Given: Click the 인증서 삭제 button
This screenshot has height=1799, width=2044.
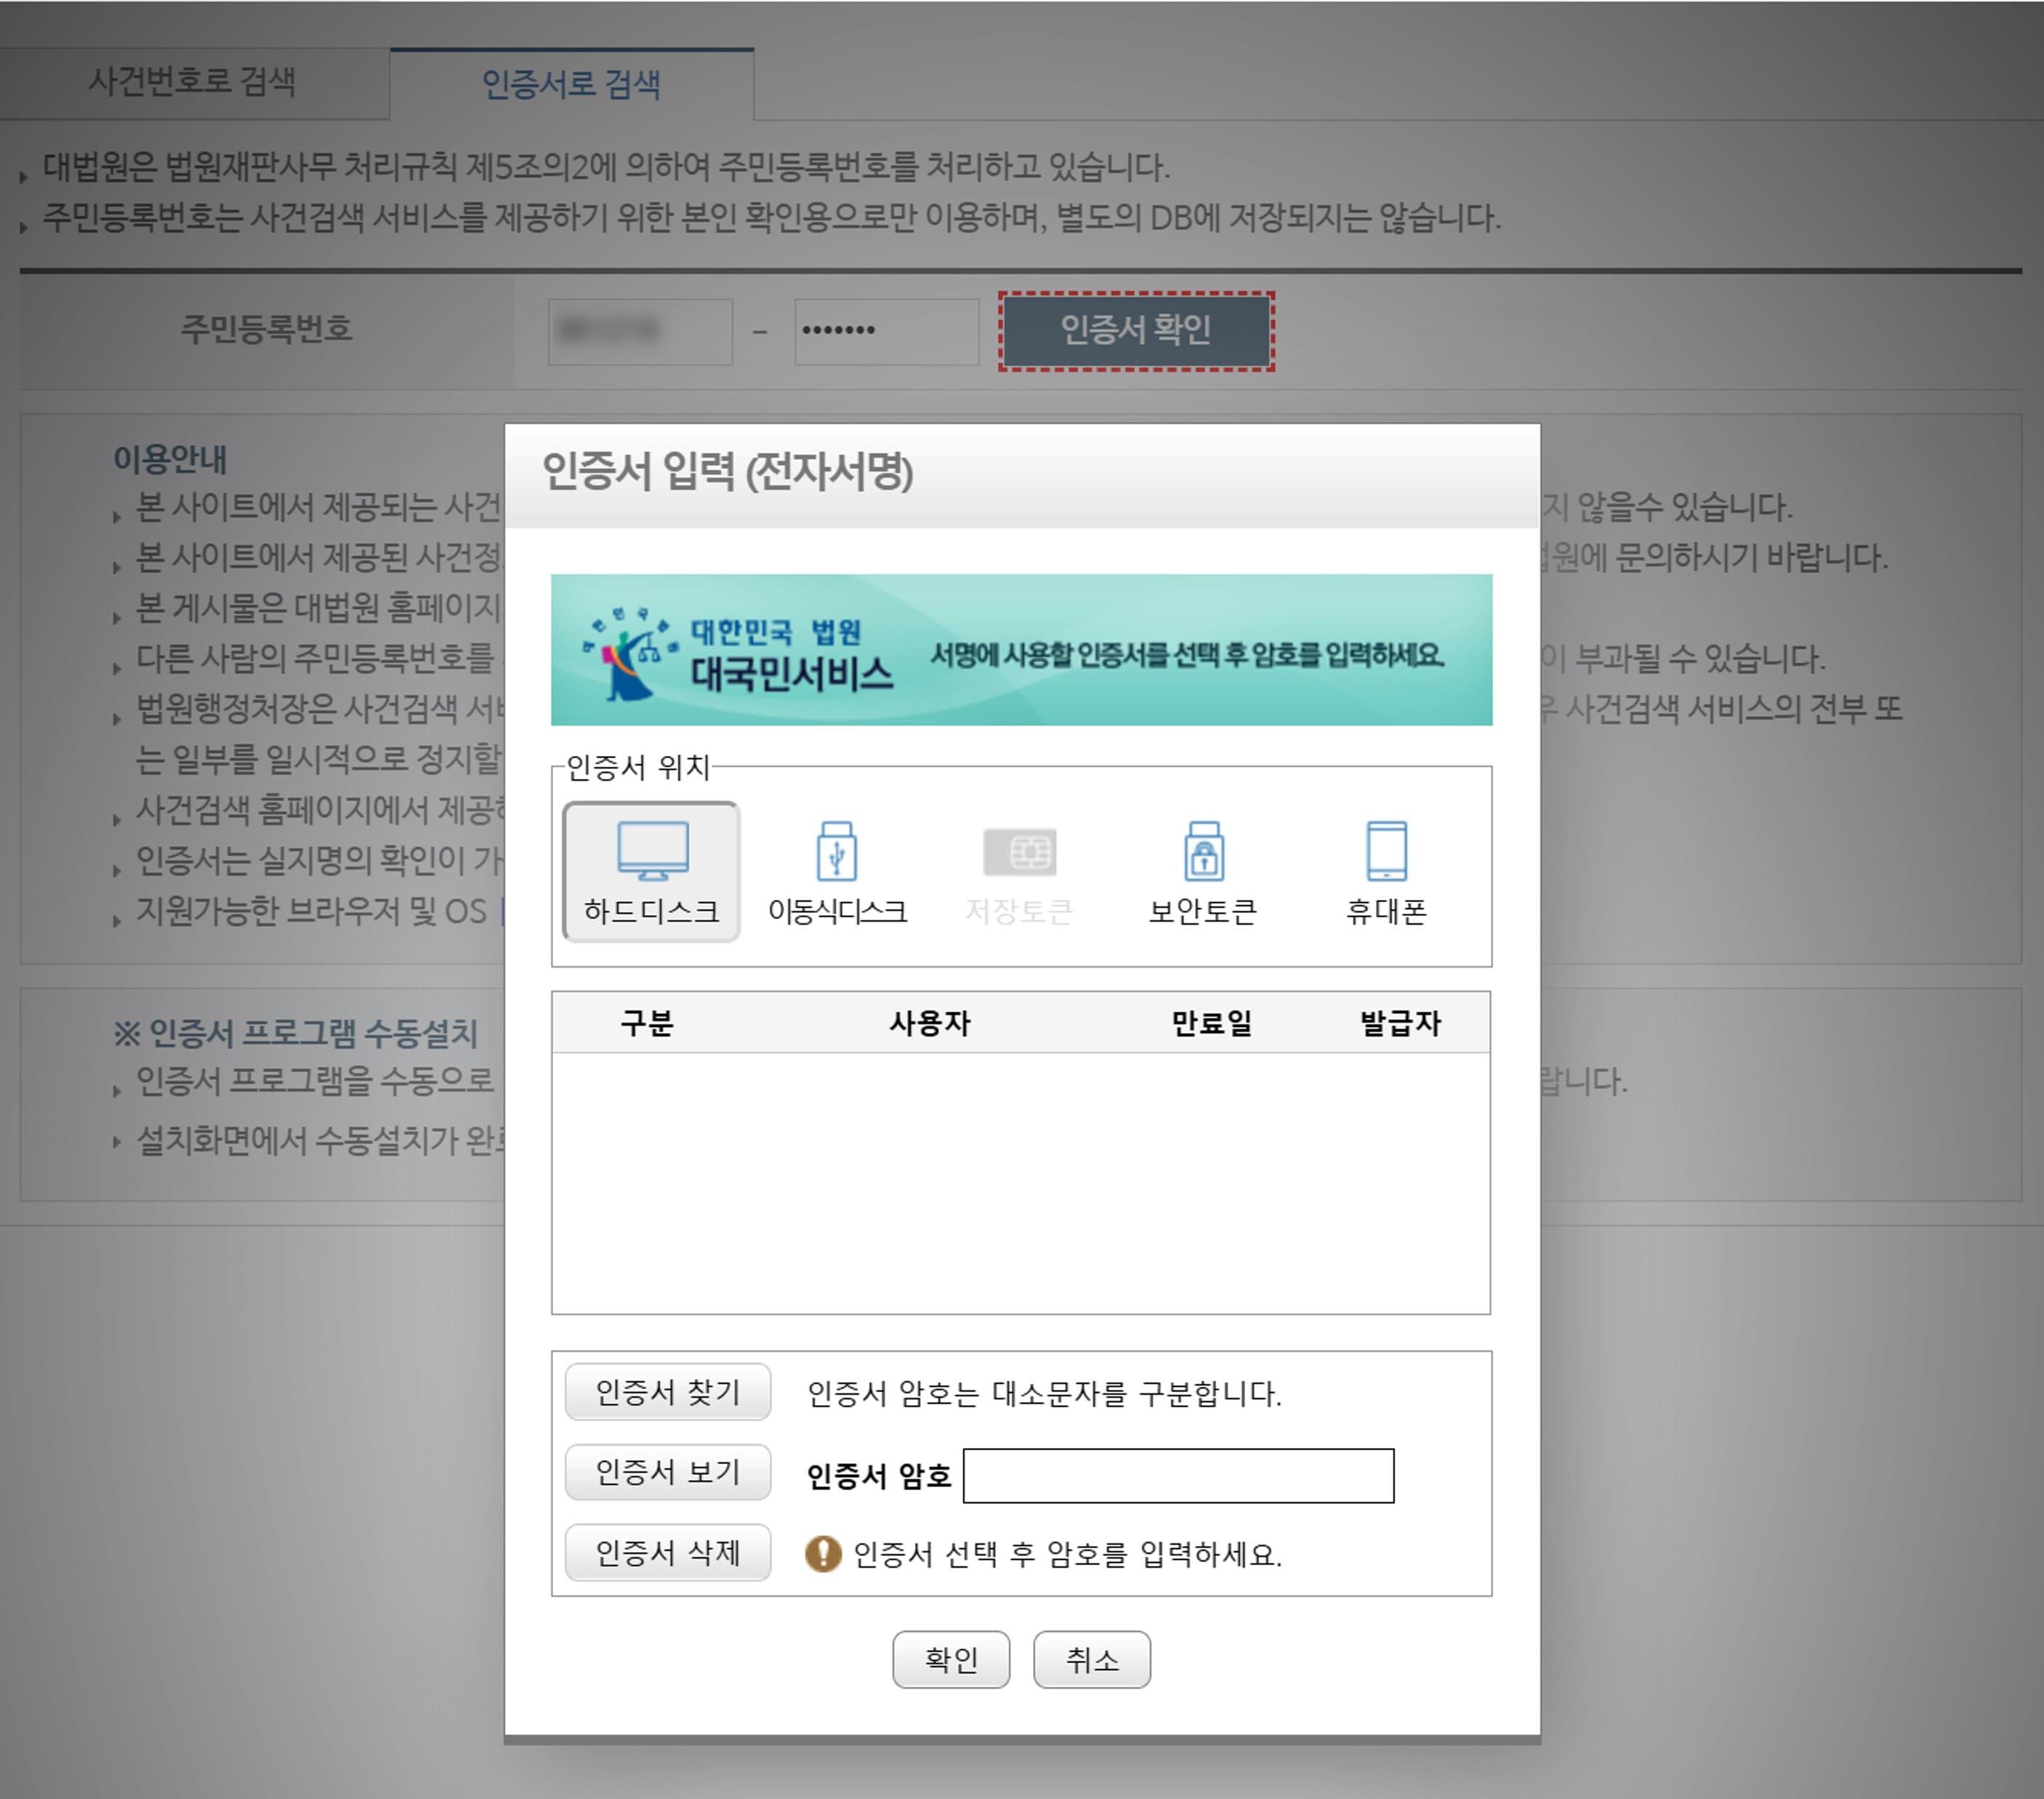Looking at the screenshot, I should point(668,1553).
